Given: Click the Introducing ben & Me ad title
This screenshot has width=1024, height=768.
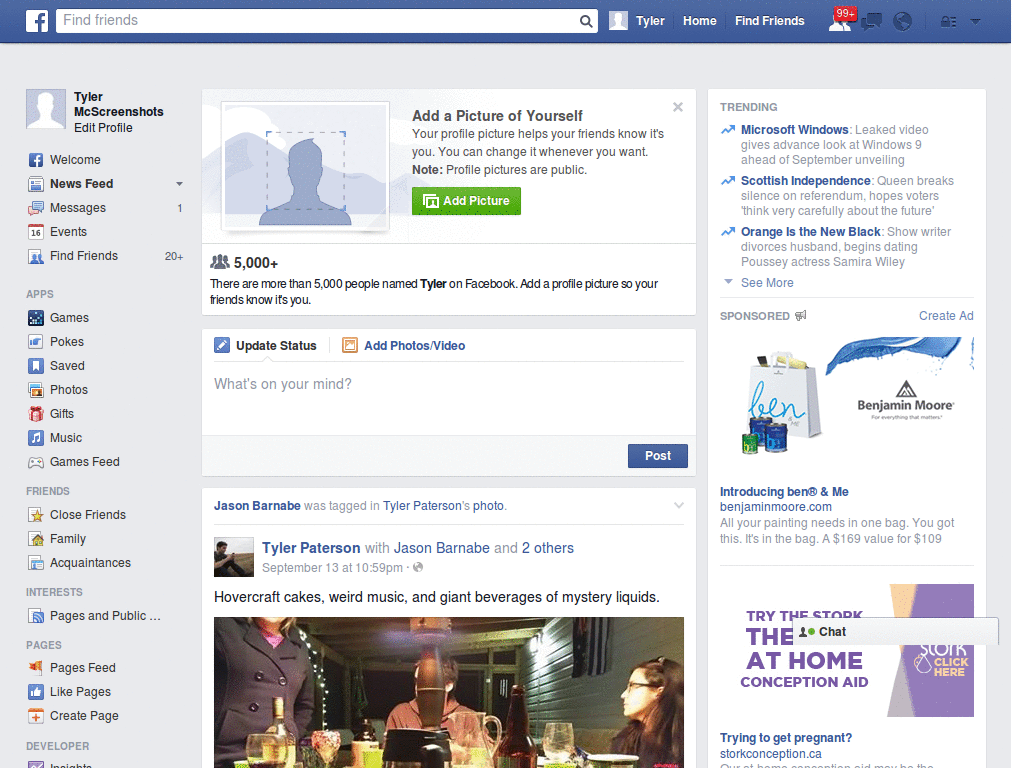Looking at the screenshot, I should point(784,492).
